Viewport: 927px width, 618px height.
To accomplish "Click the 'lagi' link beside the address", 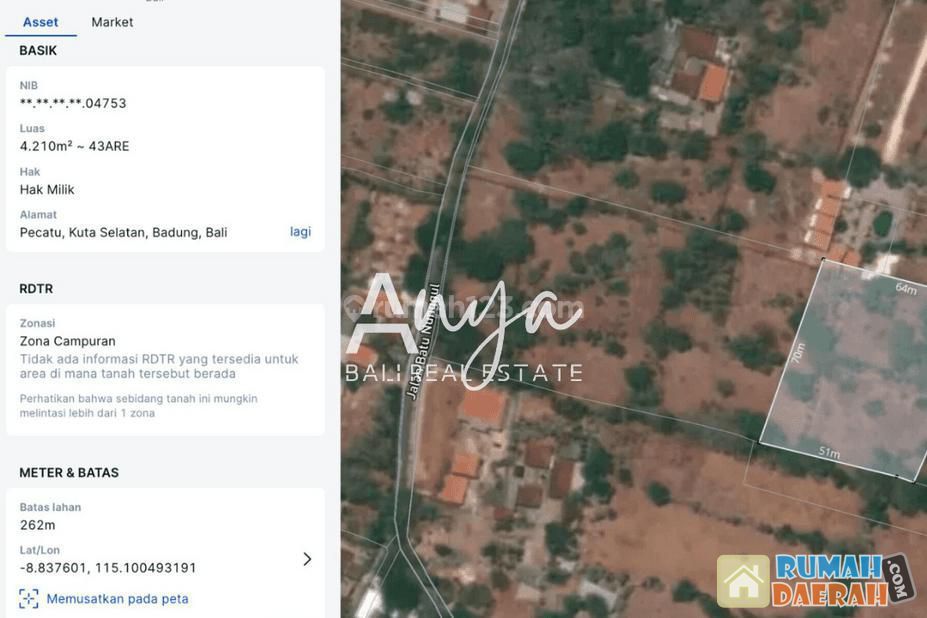I will tap(300, 232).
